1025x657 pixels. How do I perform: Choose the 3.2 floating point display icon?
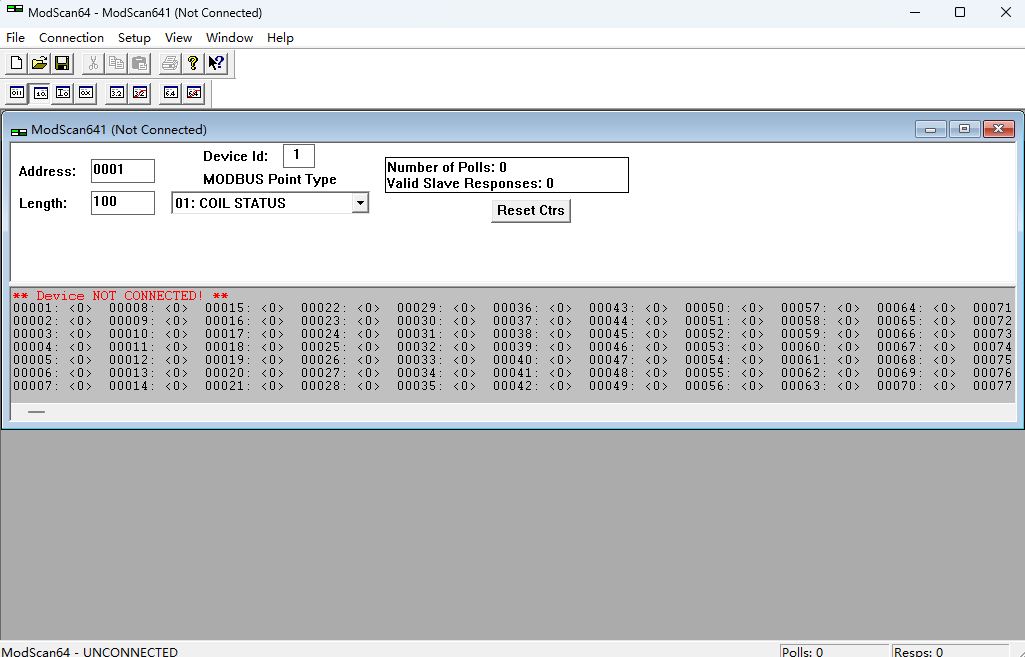[x=117, y=93]
